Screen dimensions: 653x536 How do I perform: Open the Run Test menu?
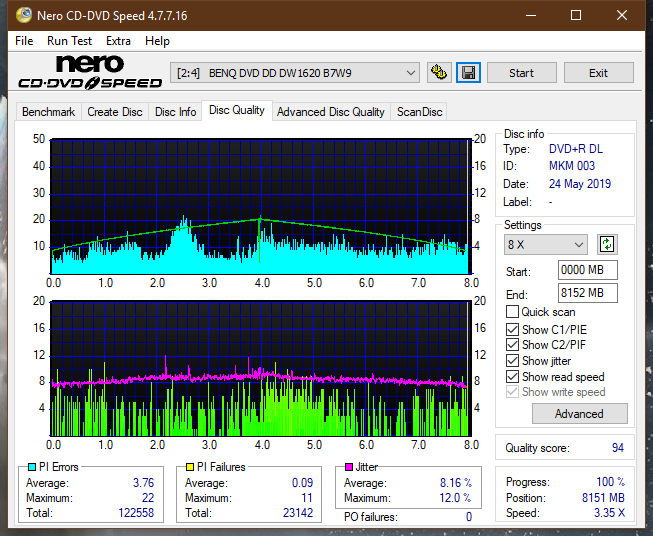click(x=69, y=41)
